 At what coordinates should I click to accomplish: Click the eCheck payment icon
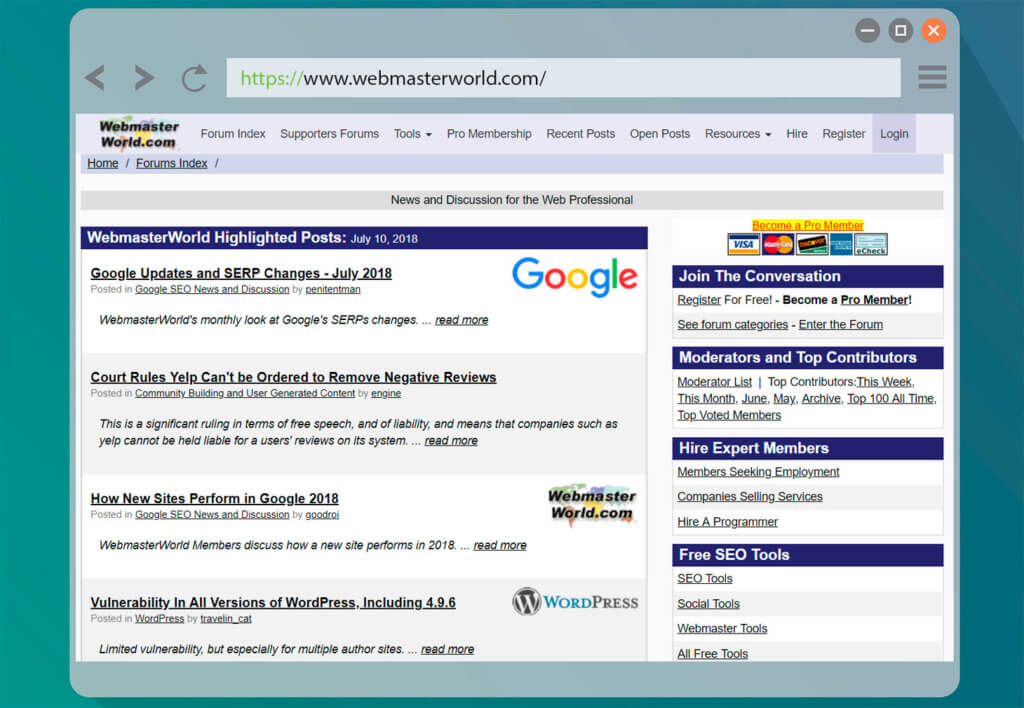tap(870, 244)
